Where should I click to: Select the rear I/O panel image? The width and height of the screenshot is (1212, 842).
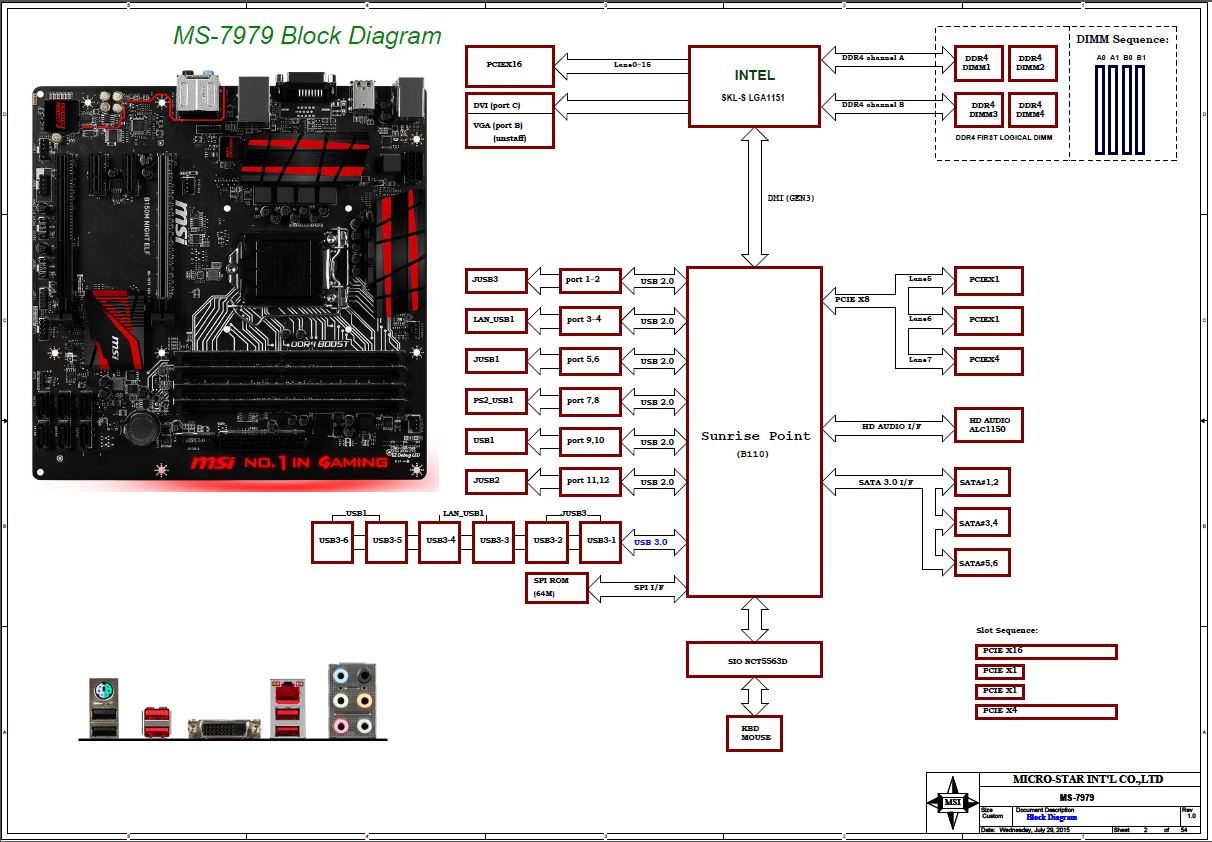point(233,700)
